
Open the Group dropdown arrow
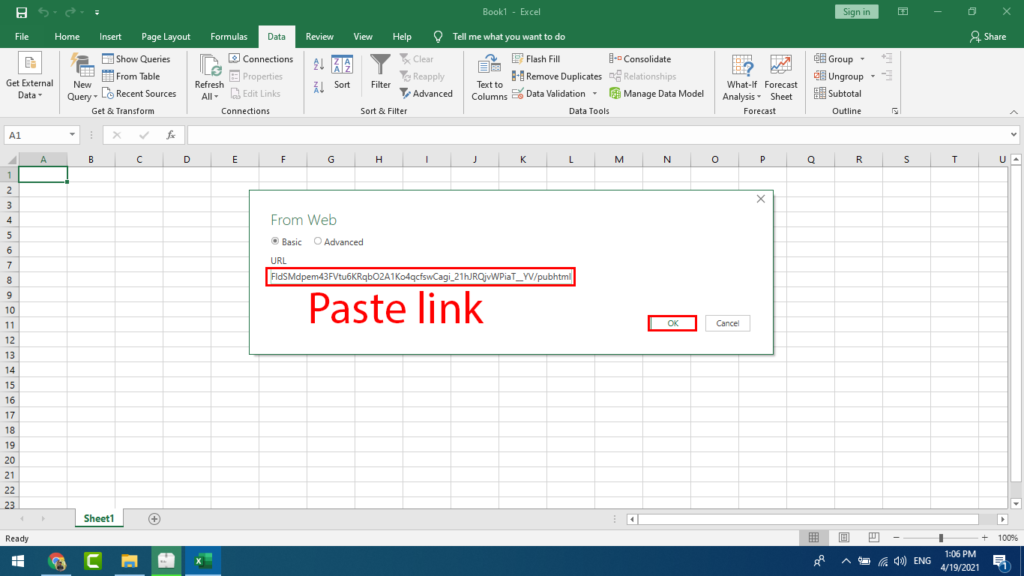click(x=863, y=59)
